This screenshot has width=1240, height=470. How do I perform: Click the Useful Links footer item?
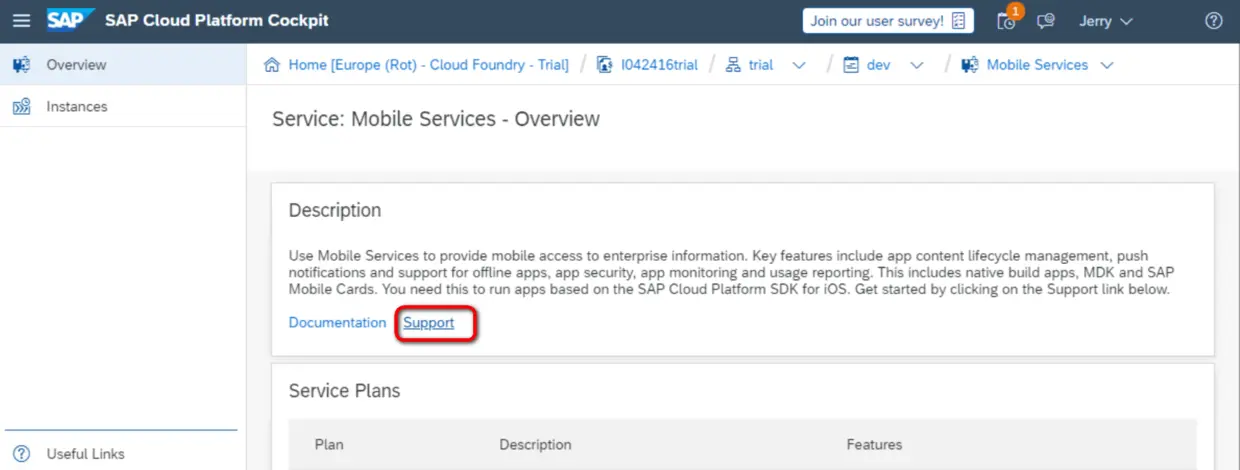coord(85,454)
